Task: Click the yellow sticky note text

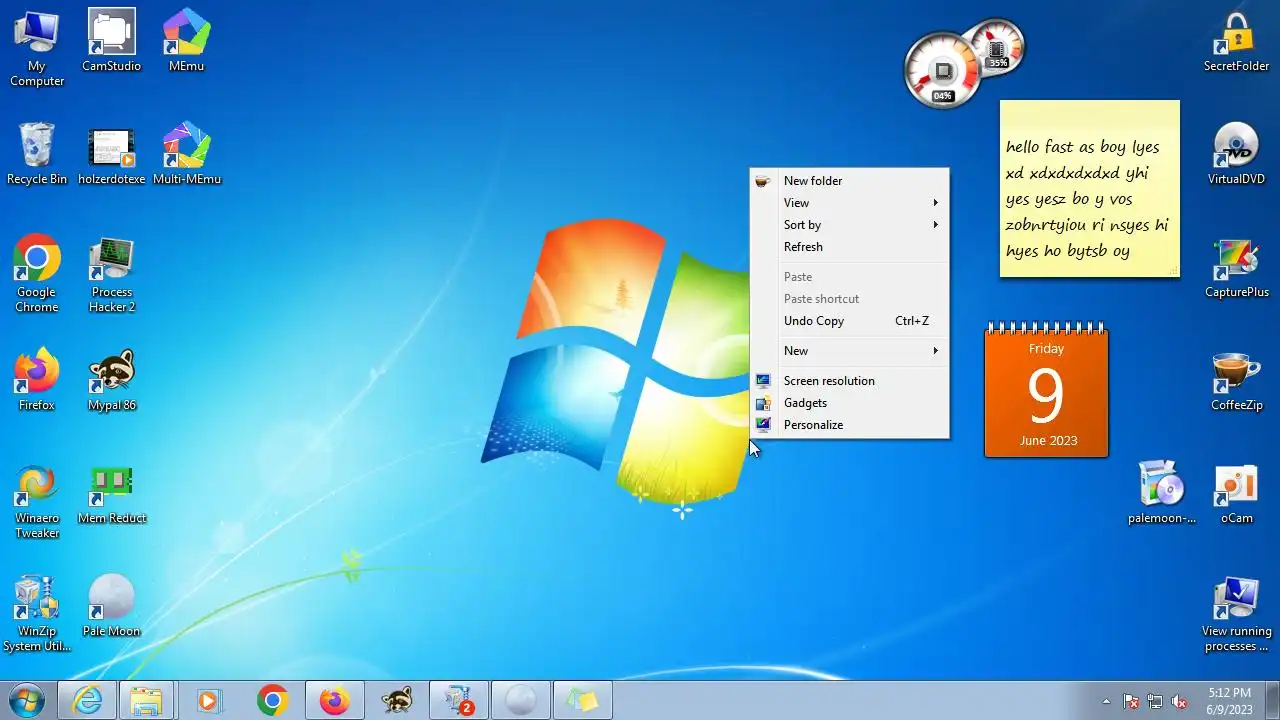Action: 1088,199
